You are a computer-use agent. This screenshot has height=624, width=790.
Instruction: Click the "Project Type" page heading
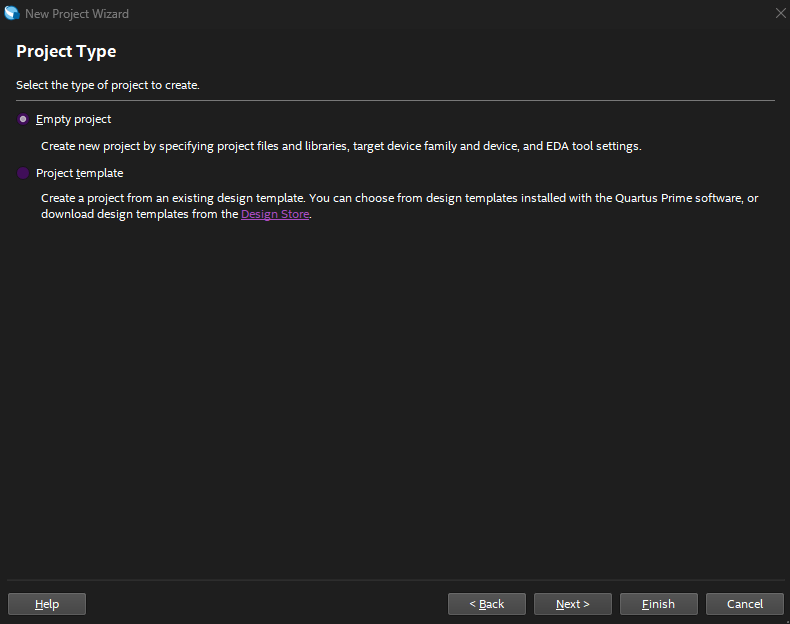point(66,51)
